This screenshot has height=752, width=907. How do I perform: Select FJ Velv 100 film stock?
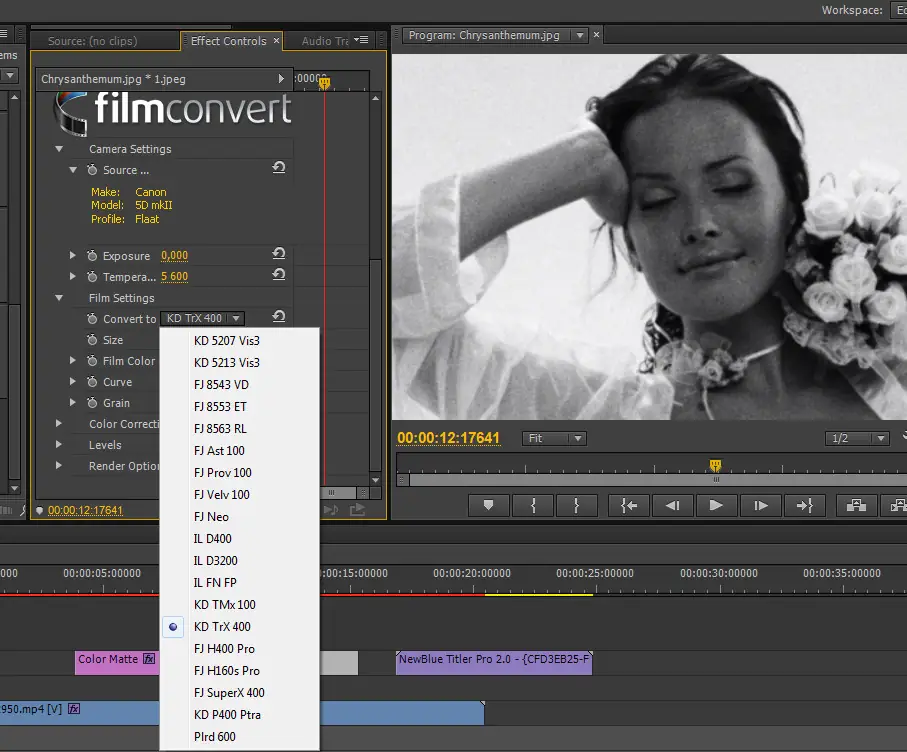coord(222,495)
